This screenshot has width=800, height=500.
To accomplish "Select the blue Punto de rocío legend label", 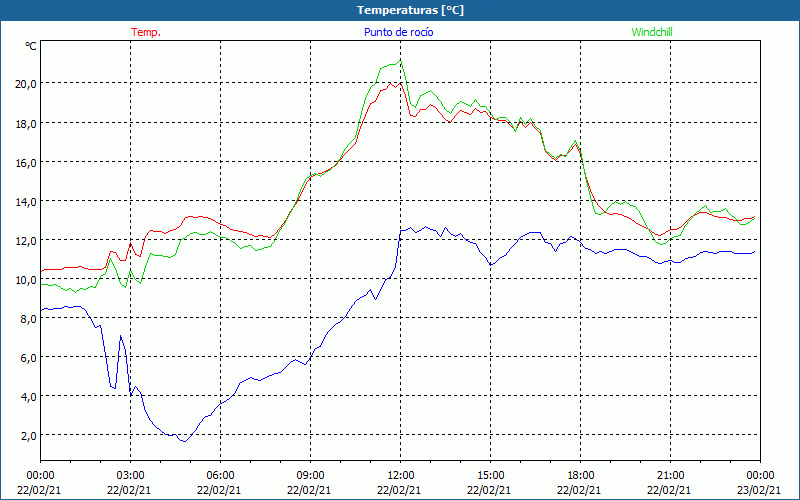I will [399, 32].
